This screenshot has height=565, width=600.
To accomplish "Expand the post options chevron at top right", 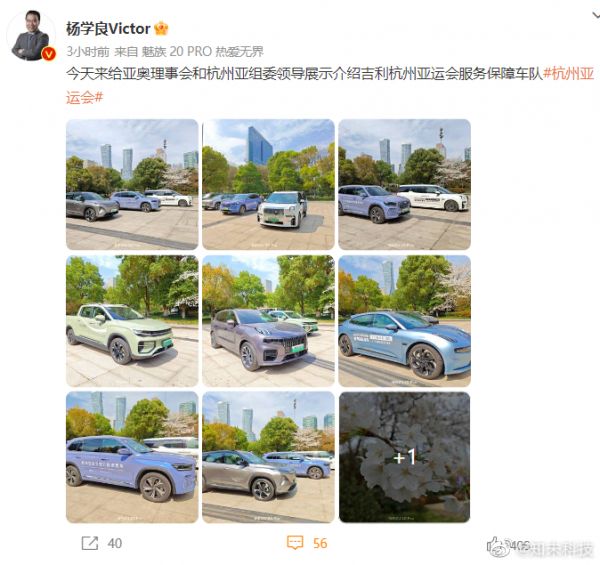I will pos(595,16).
